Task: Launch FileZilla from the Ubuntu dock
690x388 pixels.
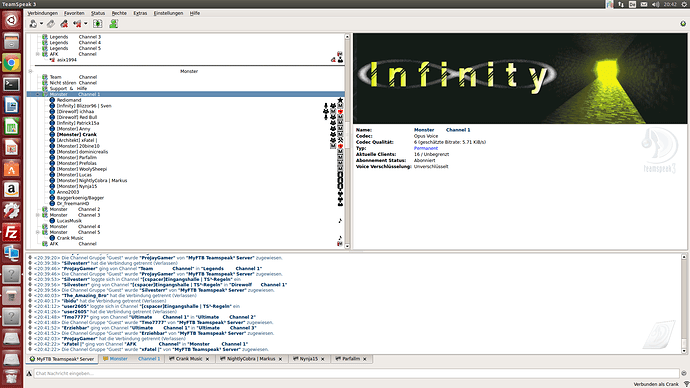Action: pyautogui.click(x=11, y=233)
